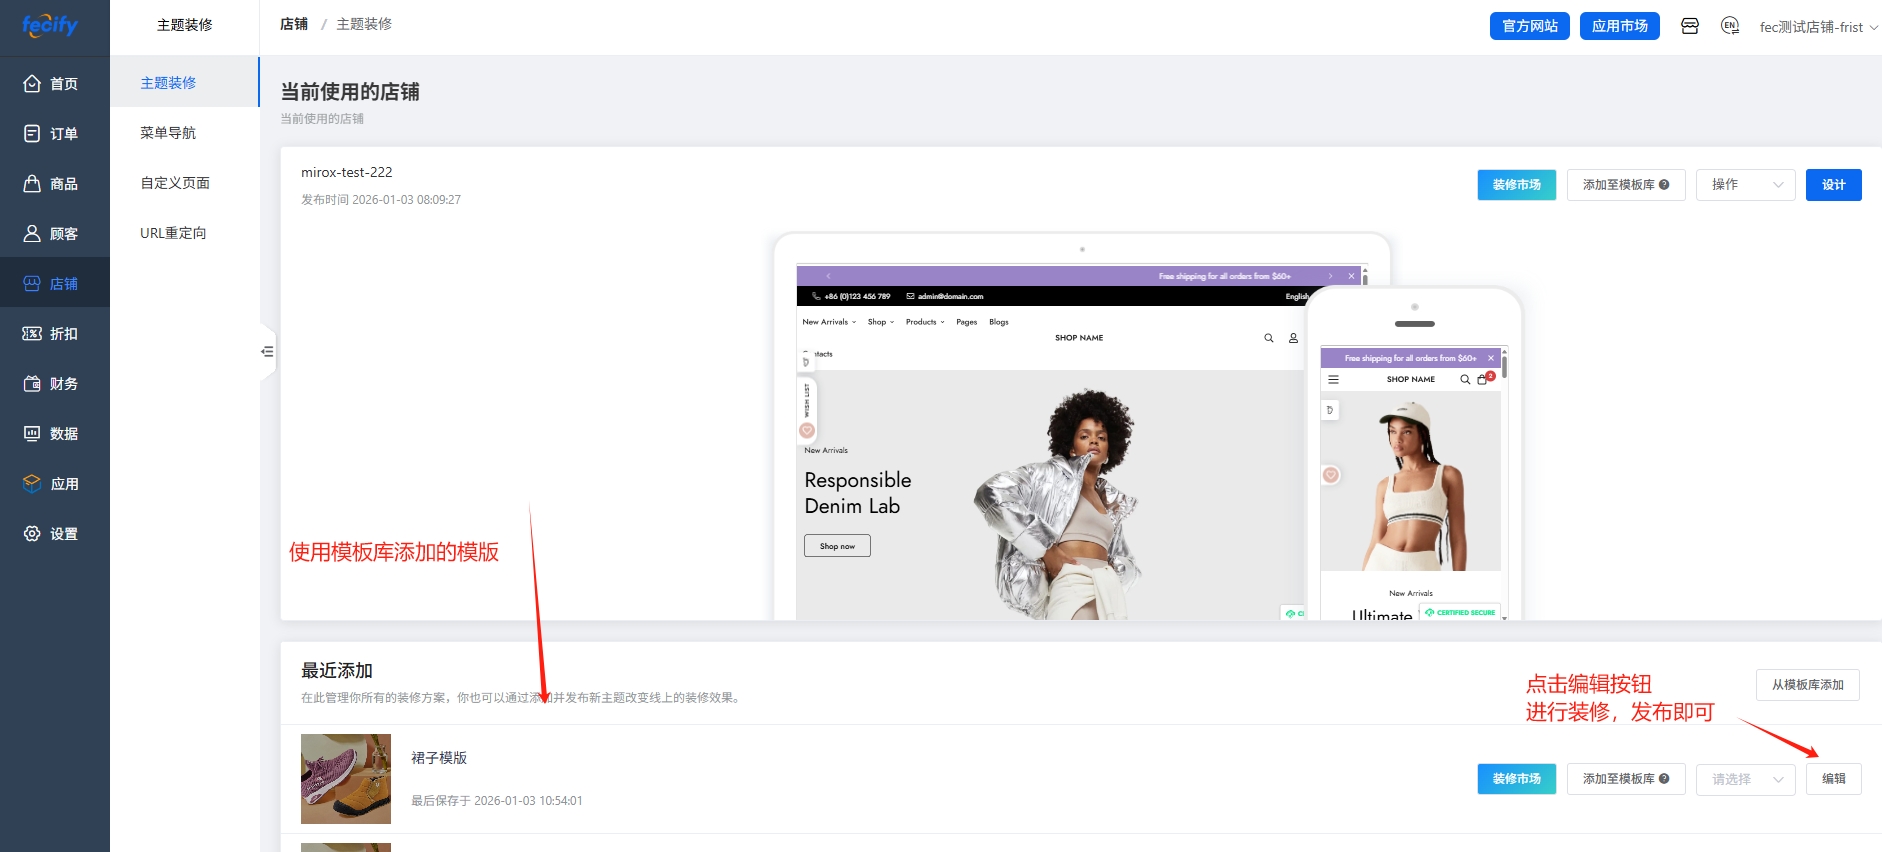Open the orders icon in sidebar

[32, 134]
